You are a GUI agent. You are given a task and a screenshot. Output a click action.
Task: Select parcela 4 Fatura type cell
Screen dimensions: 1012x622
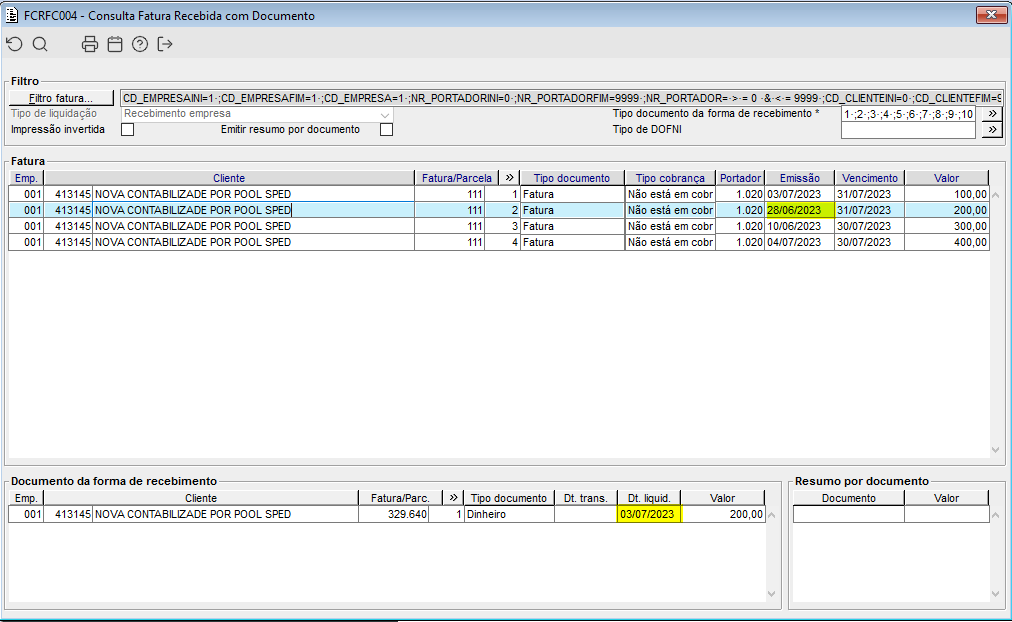[572, 243]
